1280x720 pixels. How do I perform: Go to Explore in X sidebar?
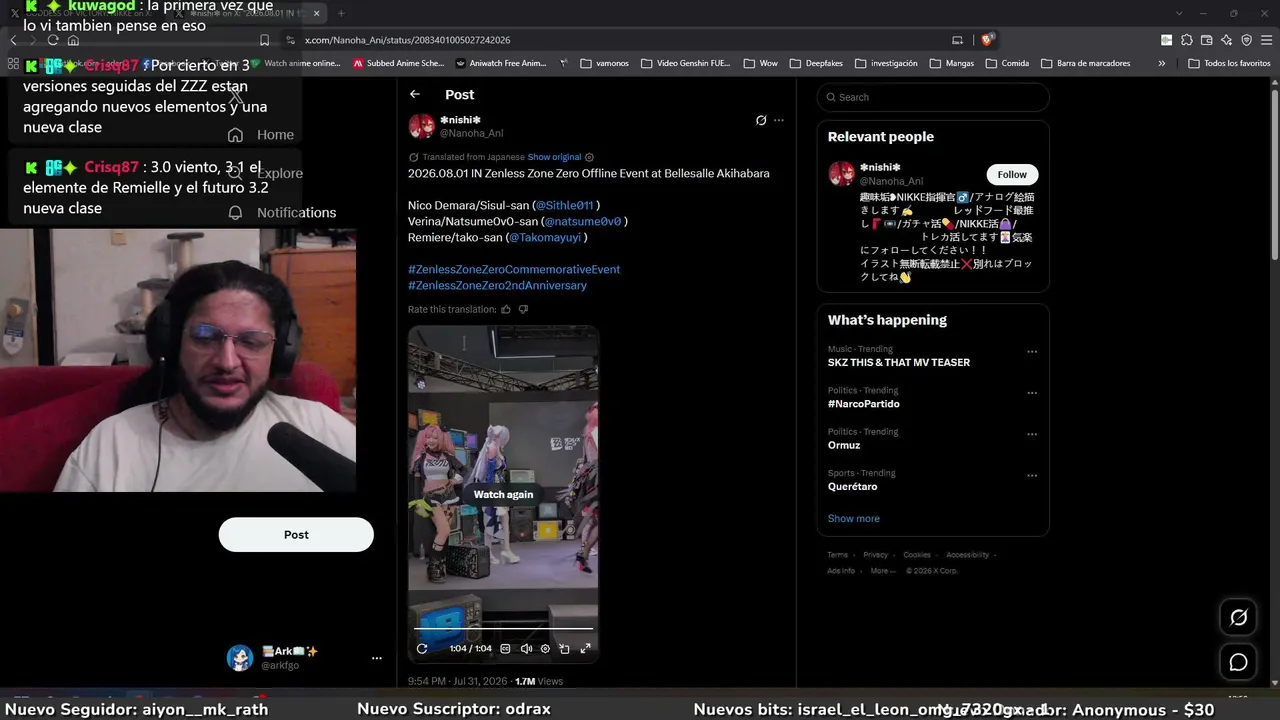coord(265,173)
